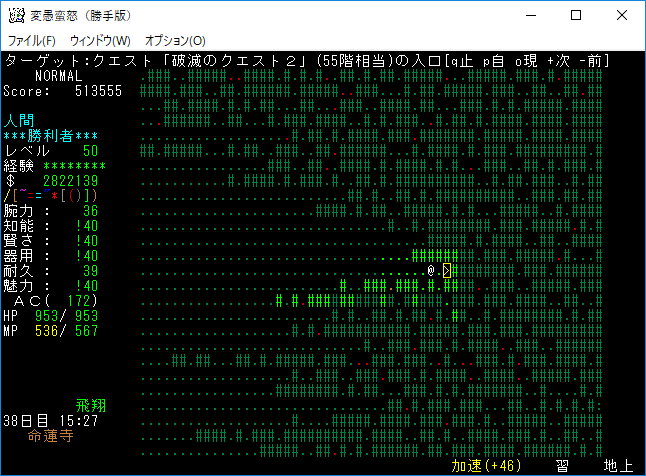Open the ファイル(F) menu
646x476 pixels.
32,40
